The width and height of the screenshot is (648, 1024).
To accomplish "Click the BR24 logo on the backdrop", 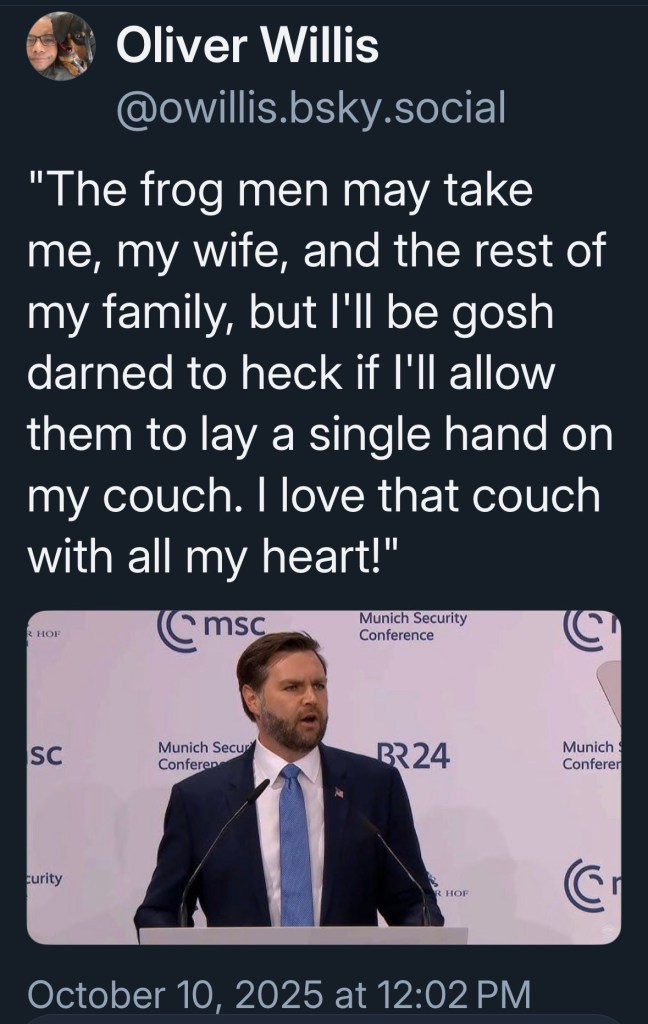I will click(415, 757).
